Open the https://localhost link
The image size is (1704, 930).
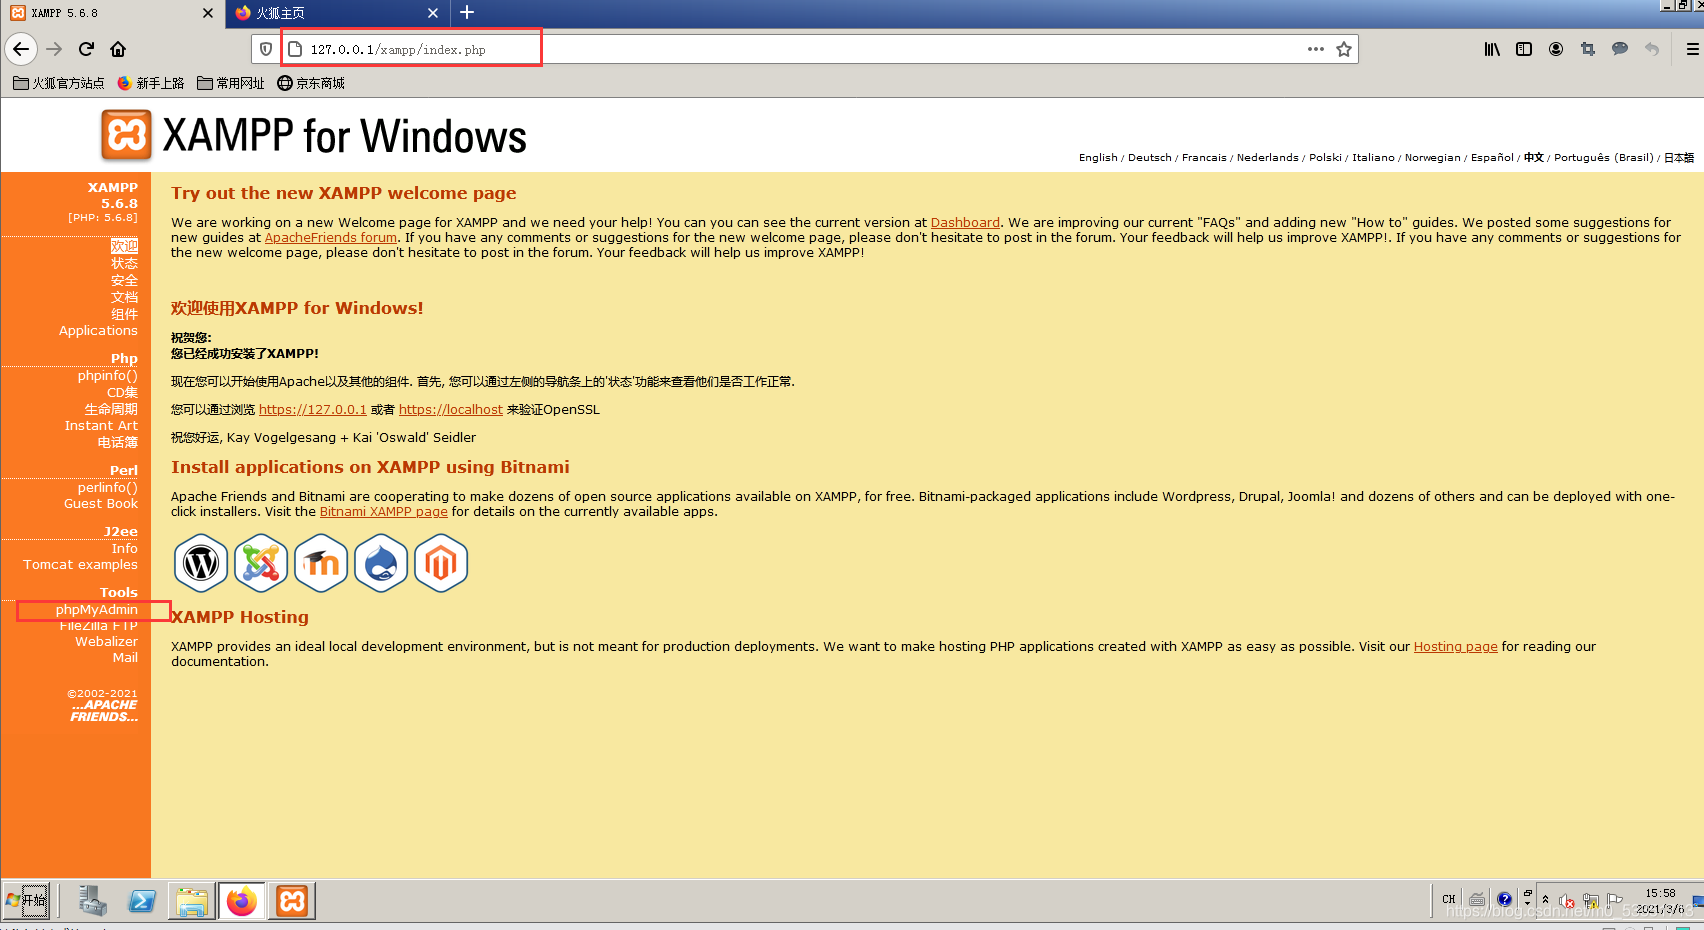click(450, 410)
